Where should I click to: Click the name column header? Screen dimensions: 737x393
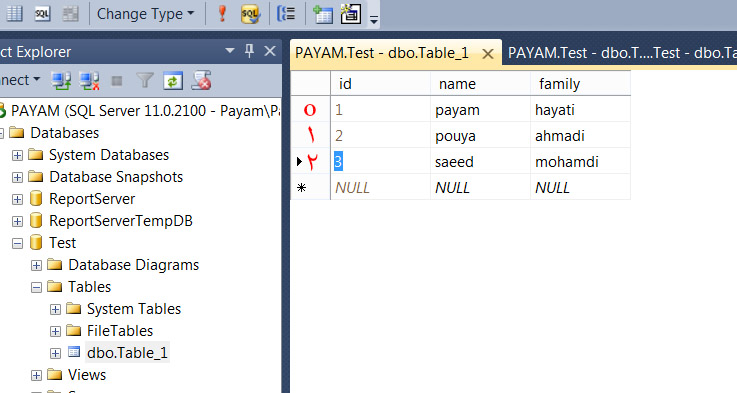pyautogui.click(x=480, y=84)
